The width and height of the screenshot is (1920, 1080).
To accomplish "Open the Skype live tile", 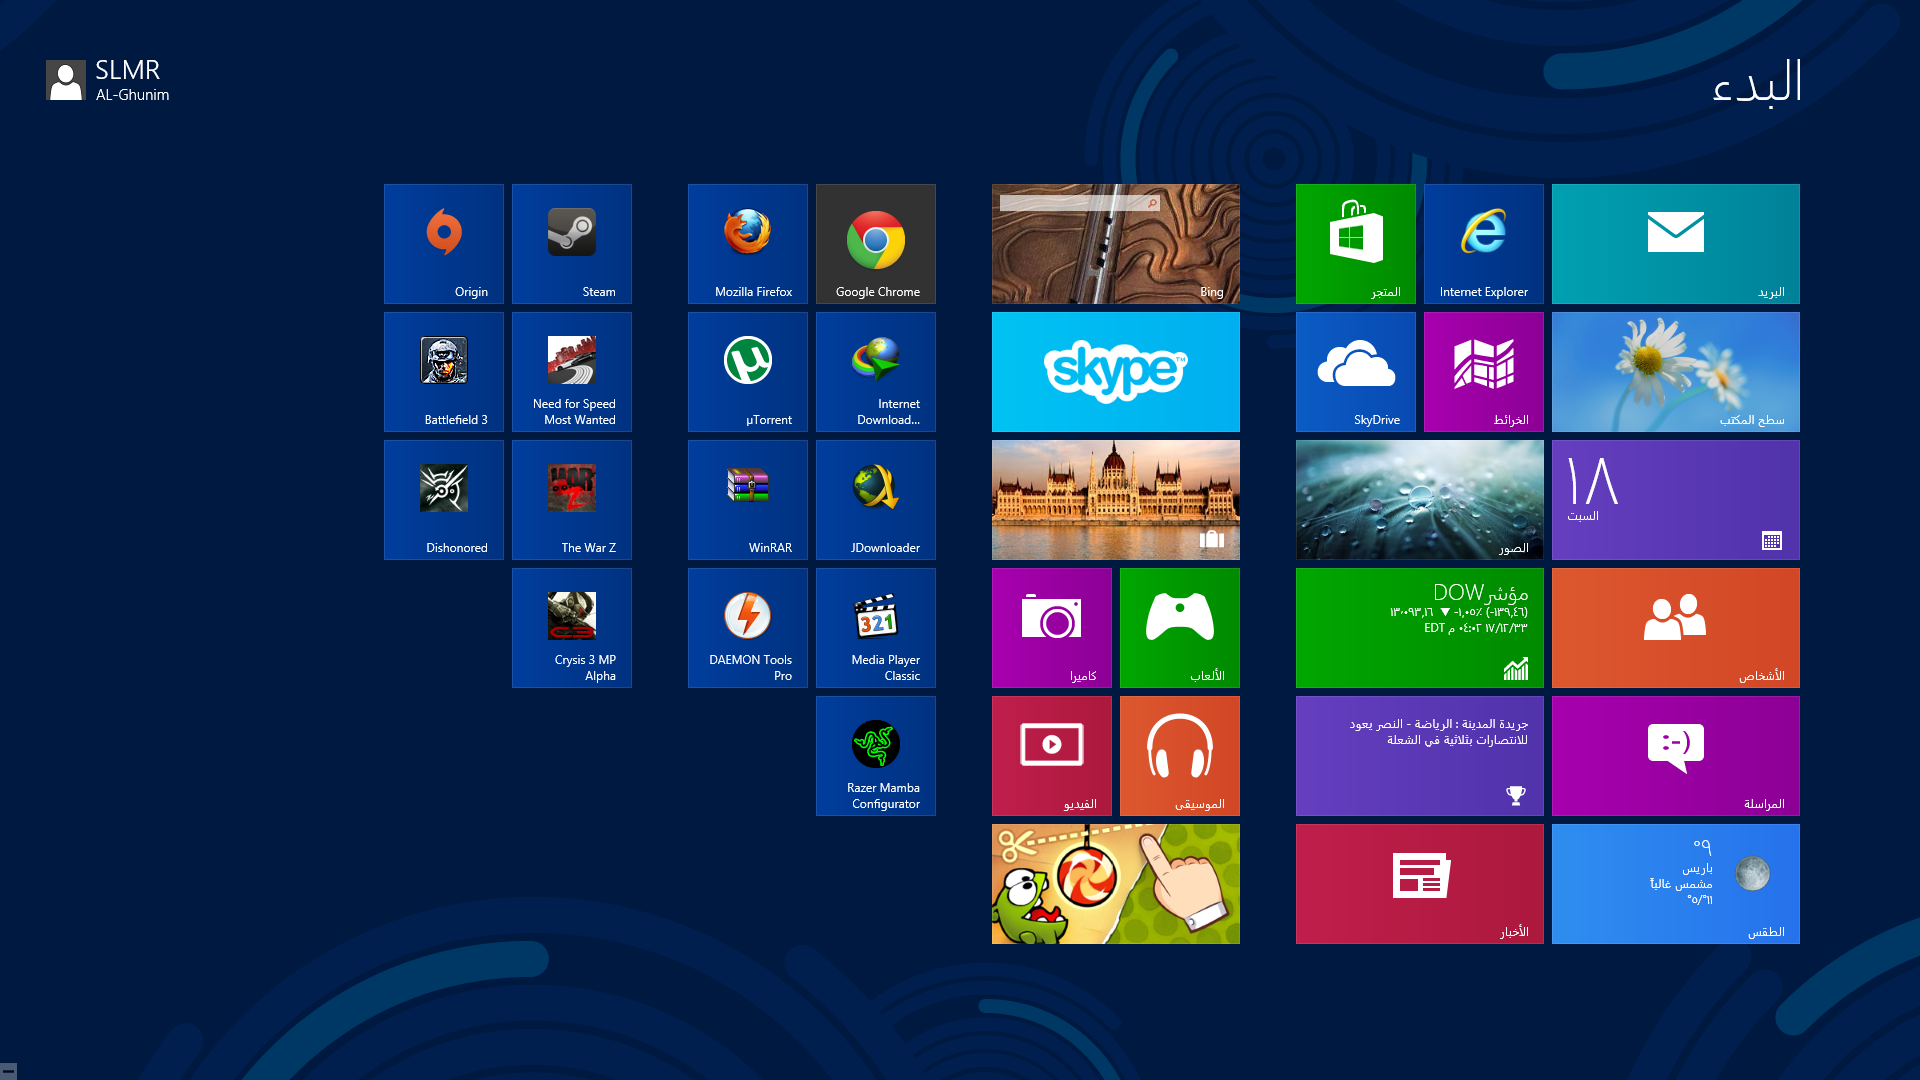I will [x=1116, y=371].
